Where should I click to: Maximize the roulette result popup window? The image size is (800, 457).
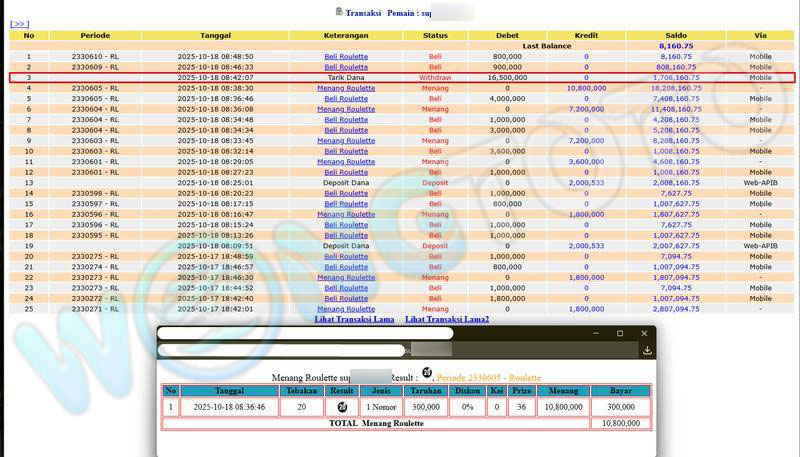pos(620,333)
